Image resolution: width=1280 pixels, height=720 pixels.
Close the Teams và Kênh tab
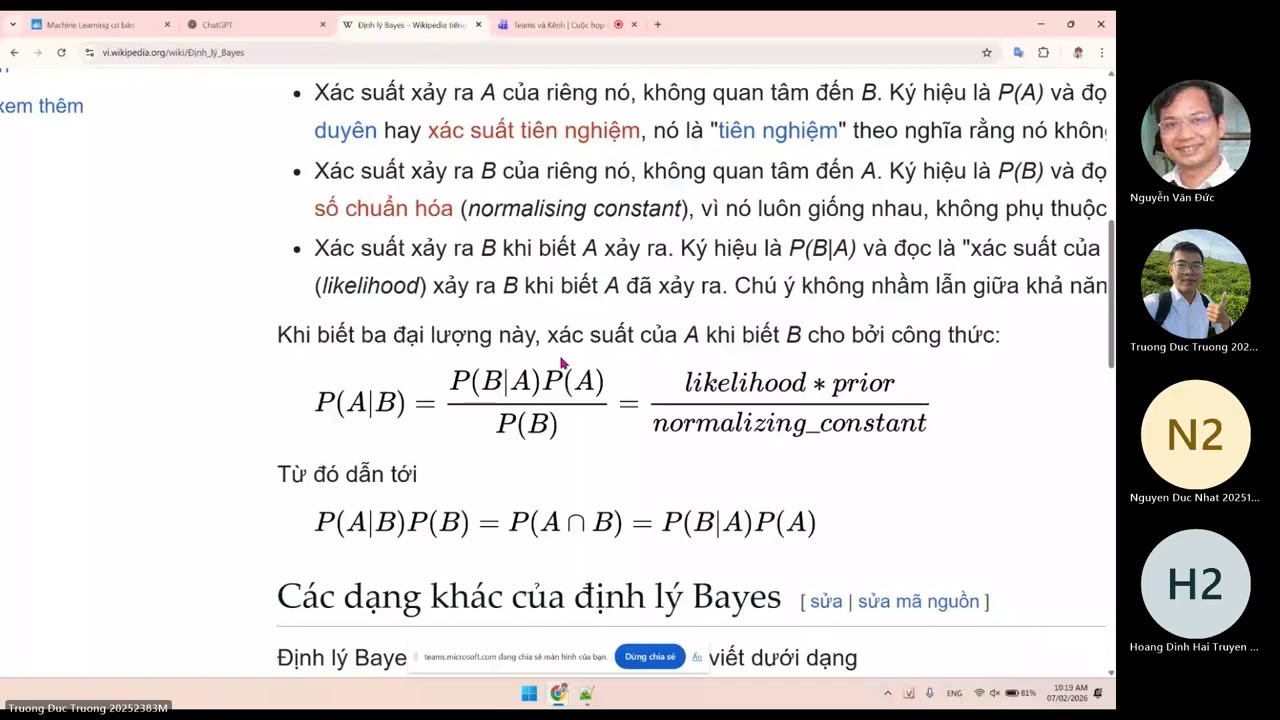pyautogui.click(x=634, y=24)
